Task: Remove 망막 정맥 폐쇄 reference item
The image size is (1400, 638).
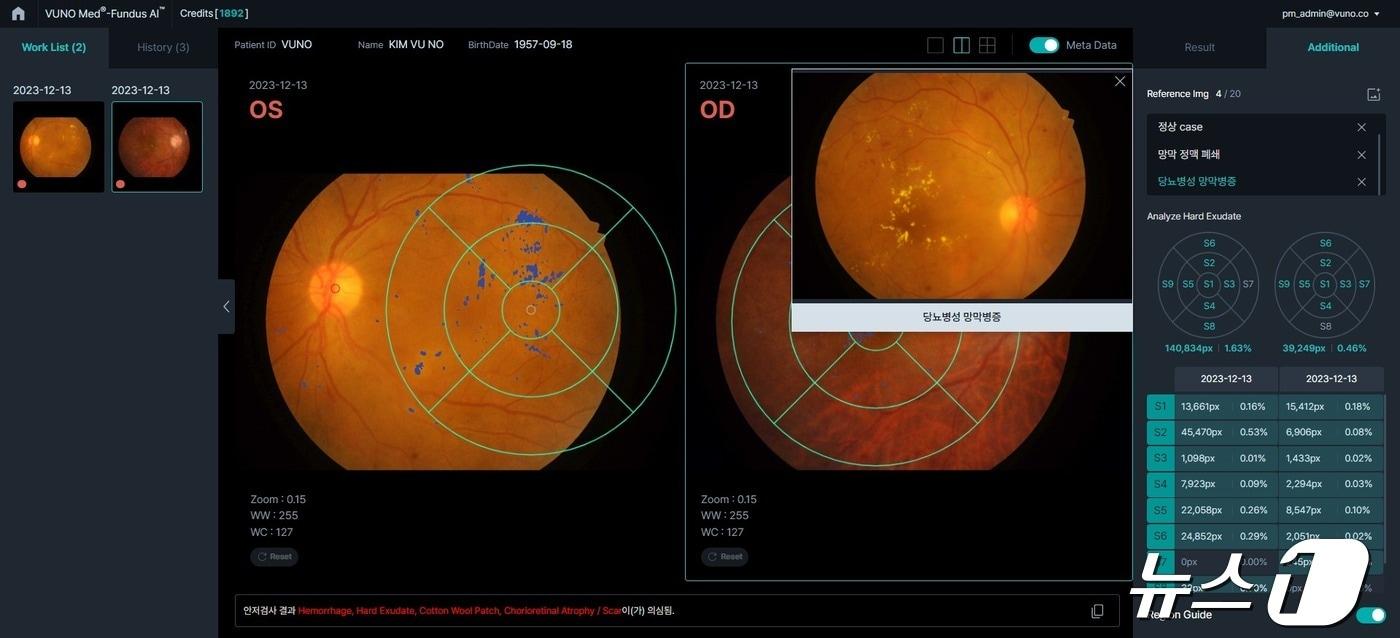Action: 1361,155
